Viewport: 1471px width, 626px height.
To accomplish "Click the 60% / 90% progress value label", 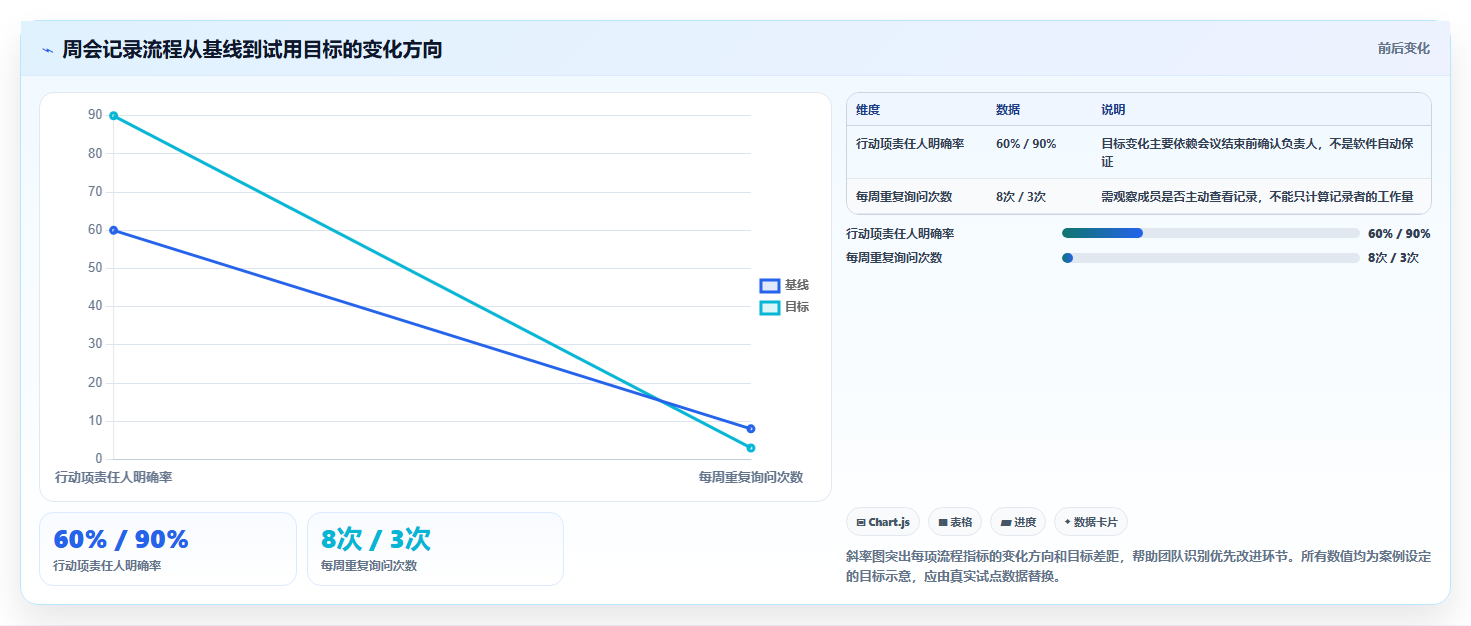I will 1399,234.
